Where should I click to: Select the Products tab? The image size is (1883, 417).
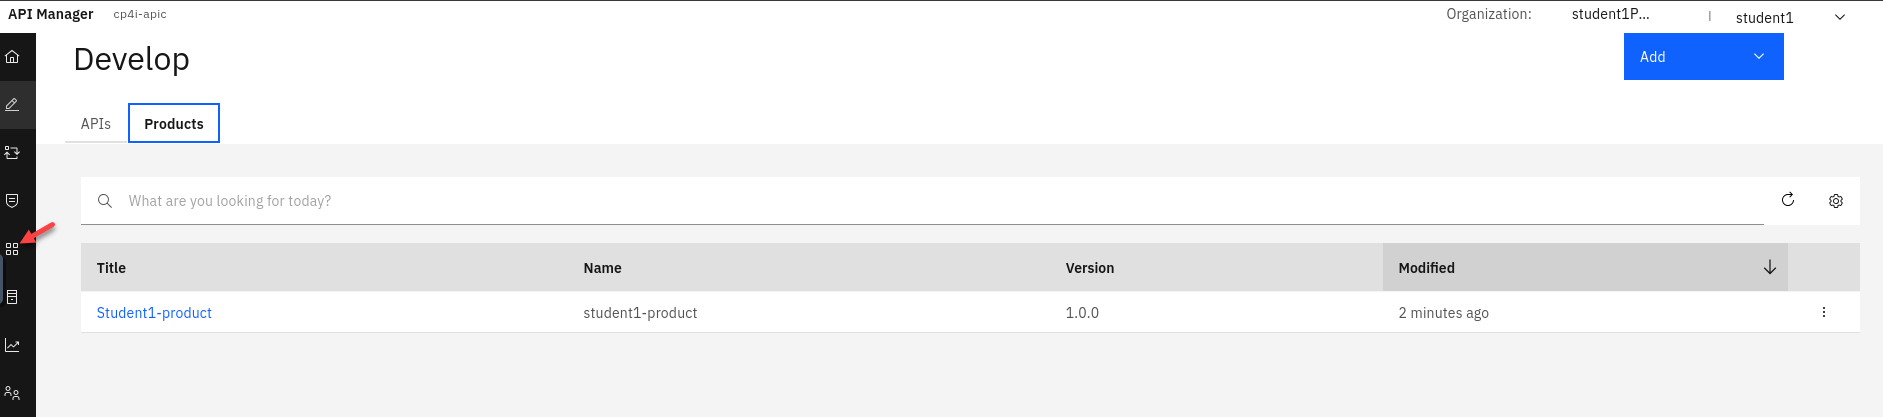174,124
